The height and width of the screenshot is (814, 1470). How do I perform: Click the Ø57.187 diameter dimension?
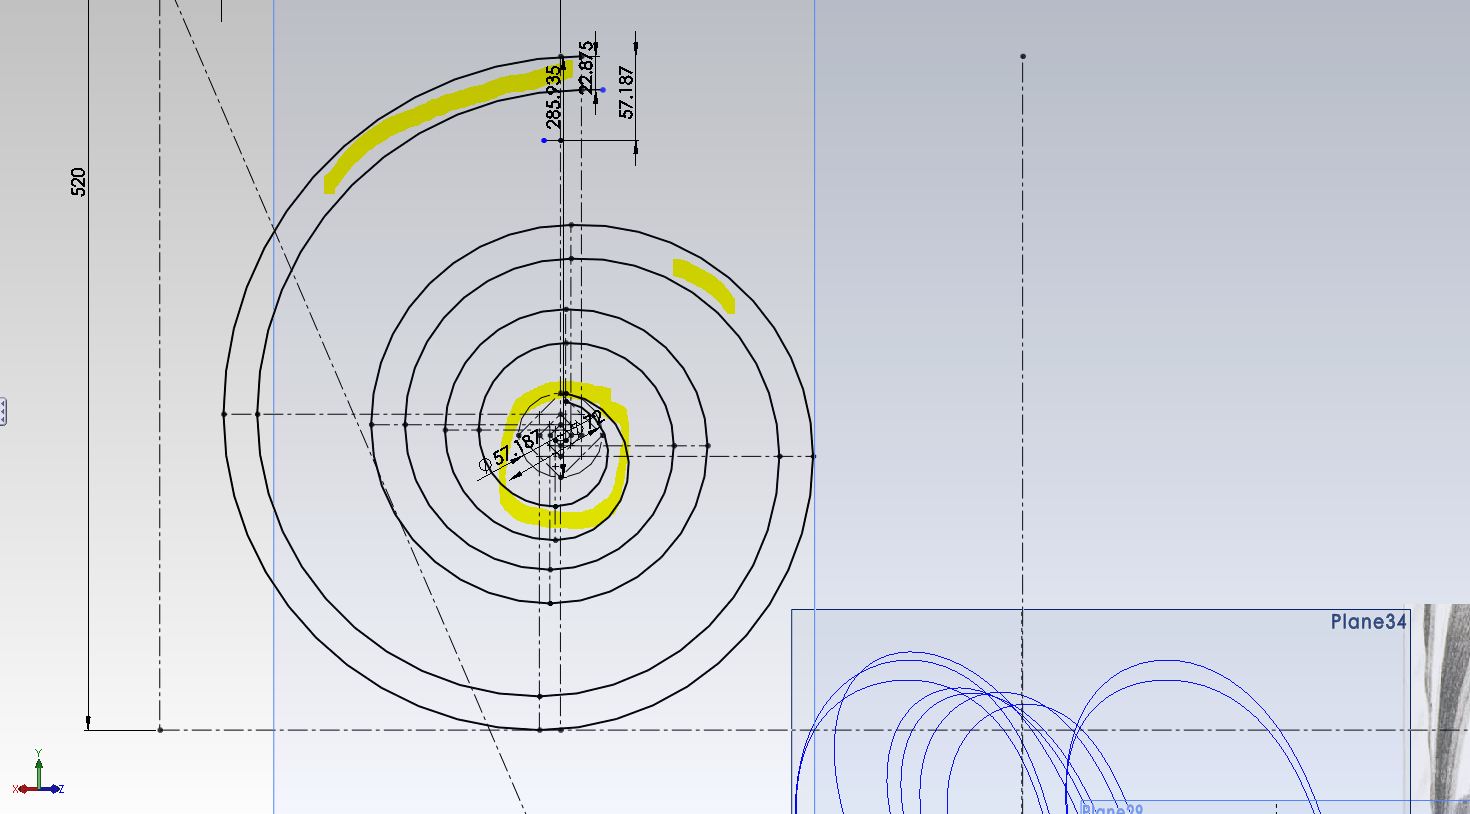coord(505,452)
